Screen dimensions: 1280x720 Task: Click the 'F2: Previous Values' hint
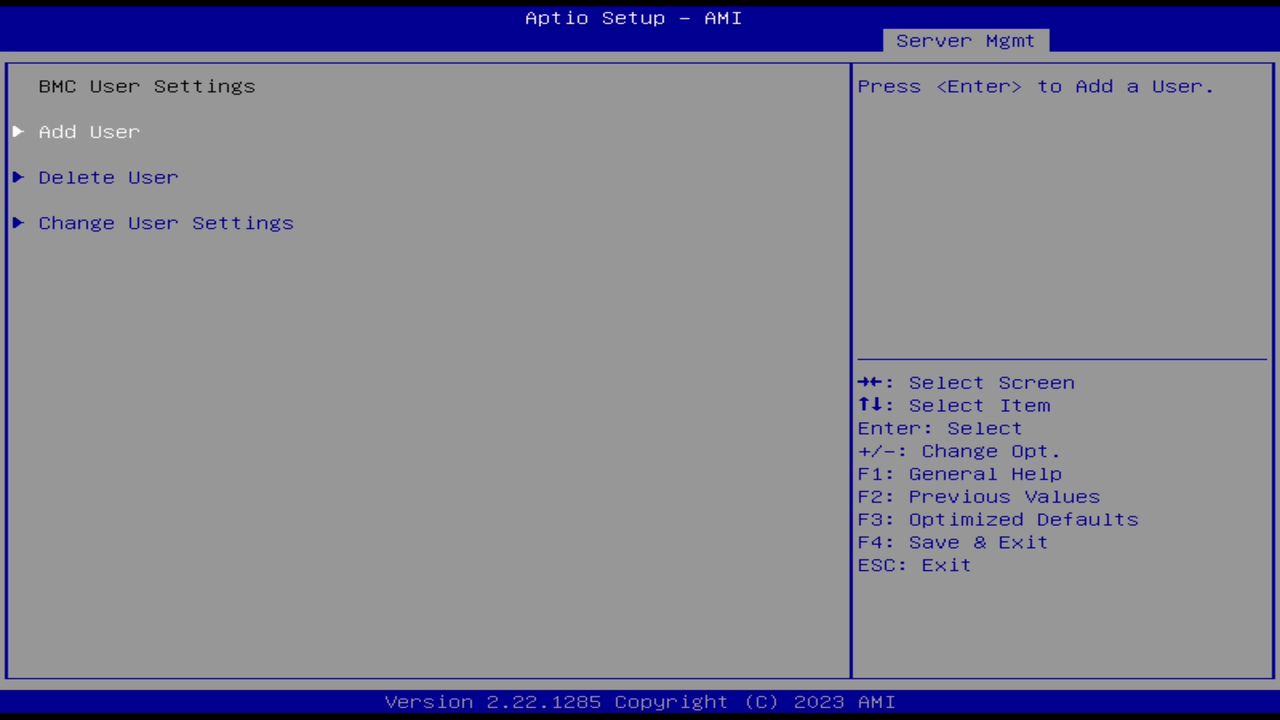pos(979,498)
